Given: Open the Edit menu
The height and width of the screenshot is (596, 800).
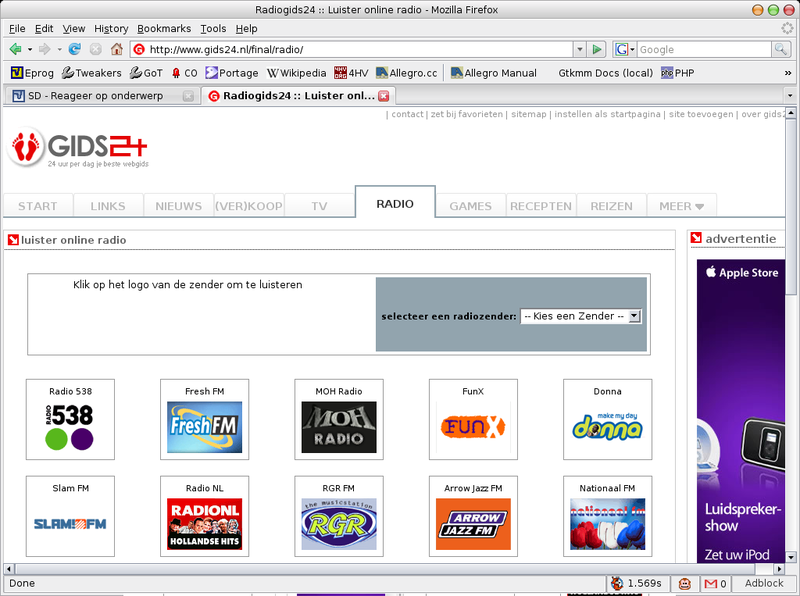Looking at the screenshot, I should pos(44,29).
